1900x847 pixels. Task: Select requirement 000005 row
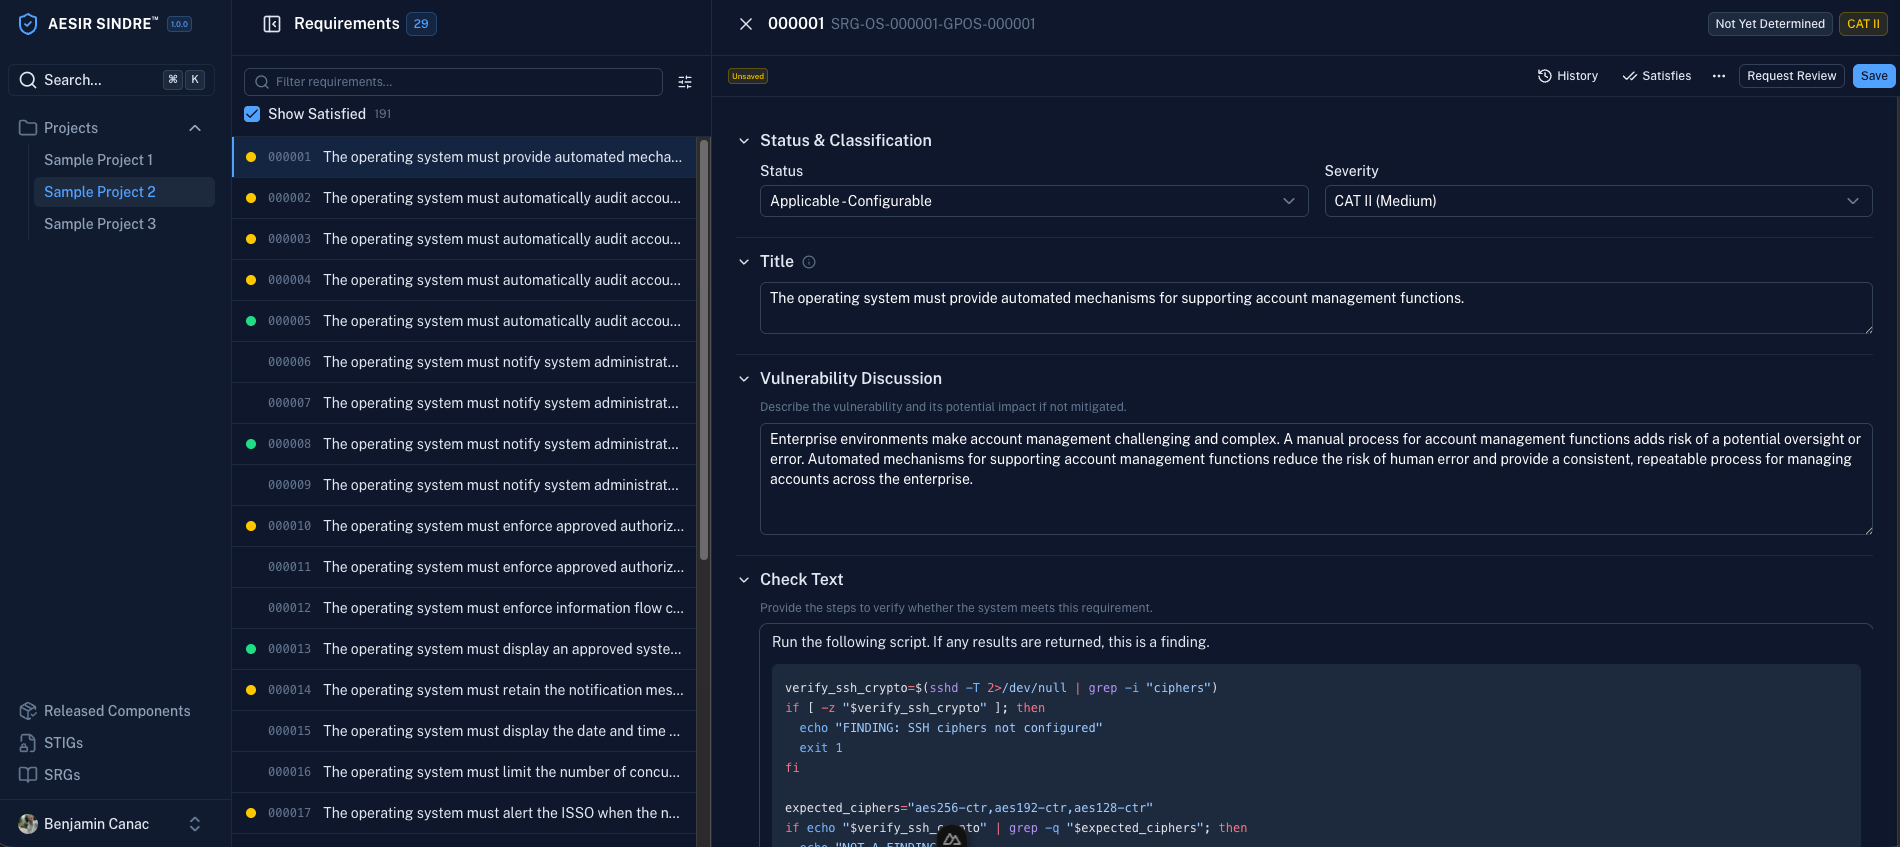pyautogui.click(x=464, y=321)
